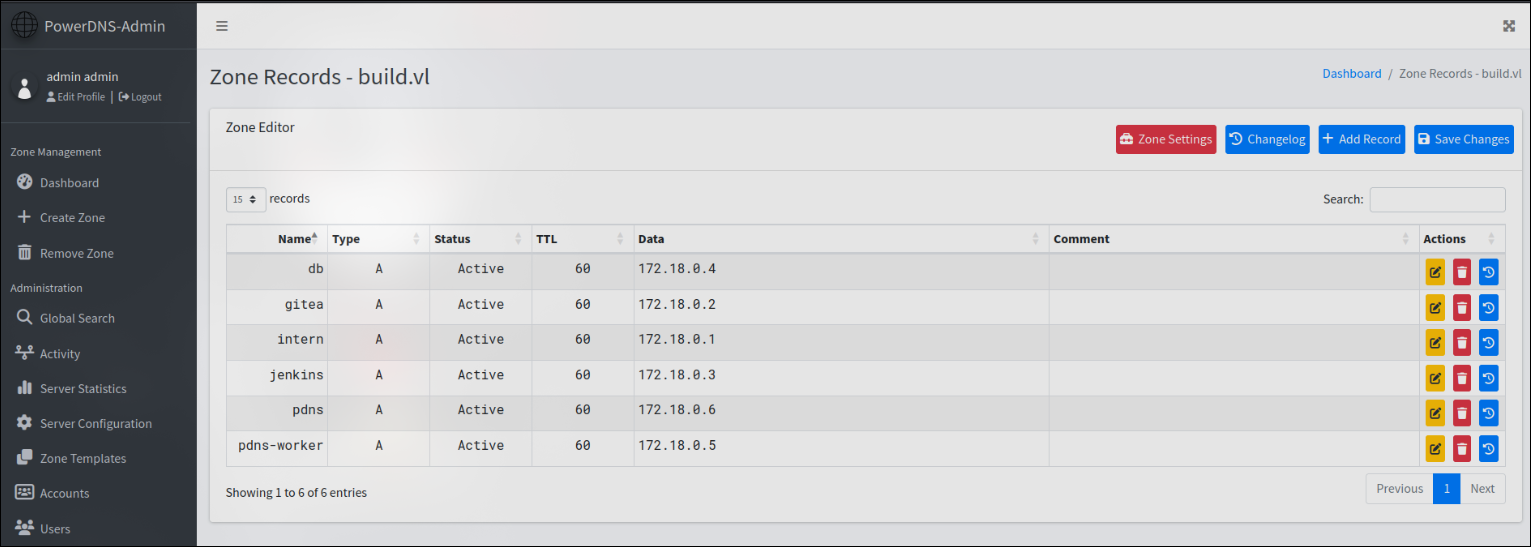
Task: Click the Save Changes button
Action: click(1463, 139)
